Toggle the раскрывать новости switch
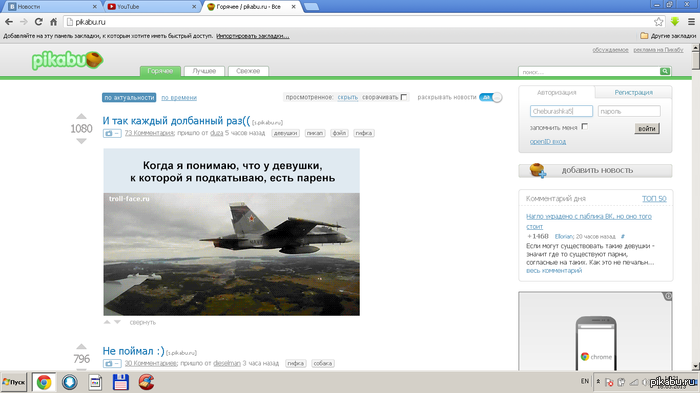Image resolution: width=700 pixels, height=393 pixels. click(490, 97)
